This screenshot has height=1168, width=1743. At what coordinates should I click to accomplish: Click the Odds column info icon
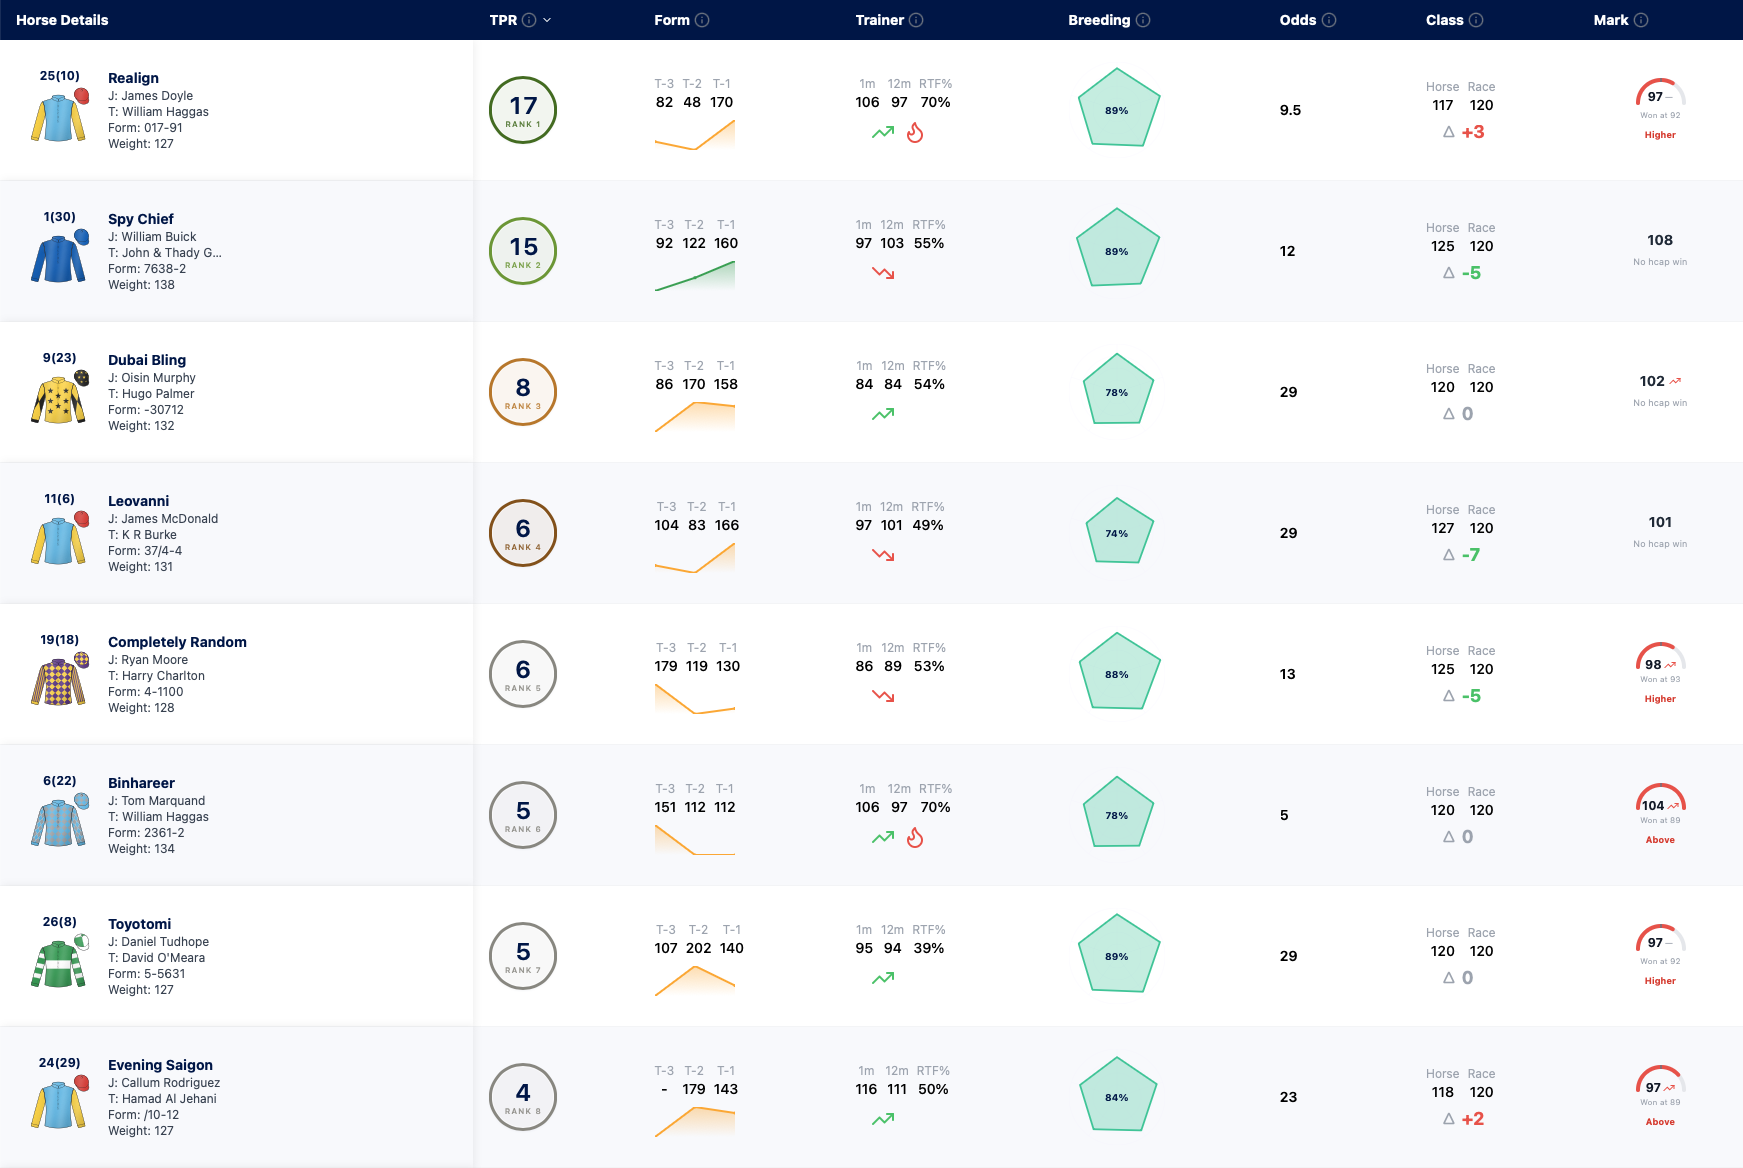pyautogui.click(x=1329, y=20)
